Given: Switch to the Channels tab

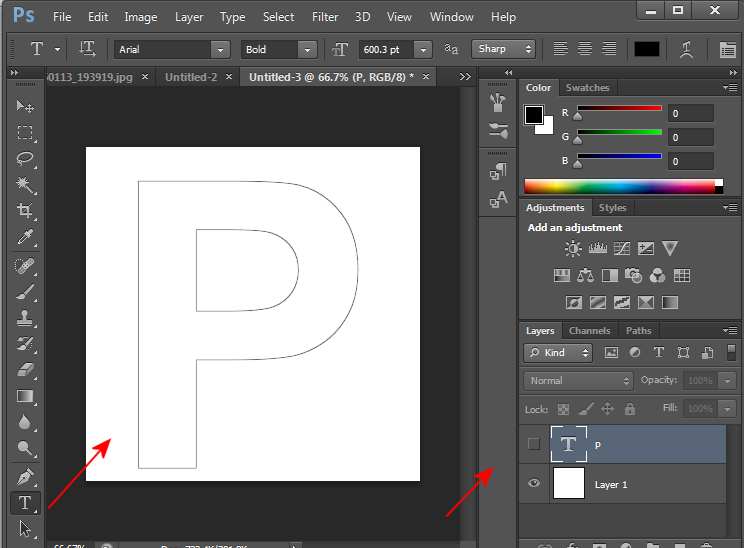Looking at the screenshot, I should [589, 331].
